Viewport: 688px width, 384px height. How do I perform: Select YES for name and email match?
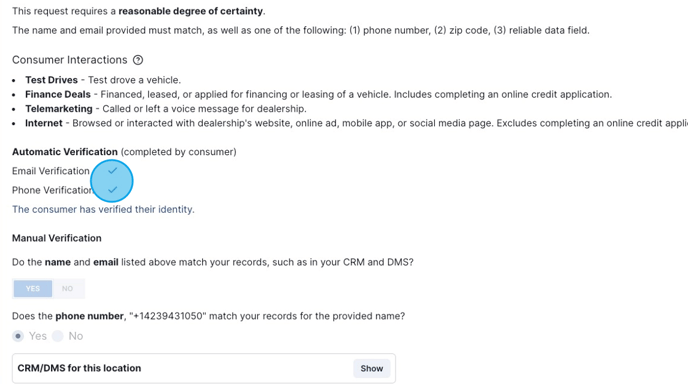33,288
